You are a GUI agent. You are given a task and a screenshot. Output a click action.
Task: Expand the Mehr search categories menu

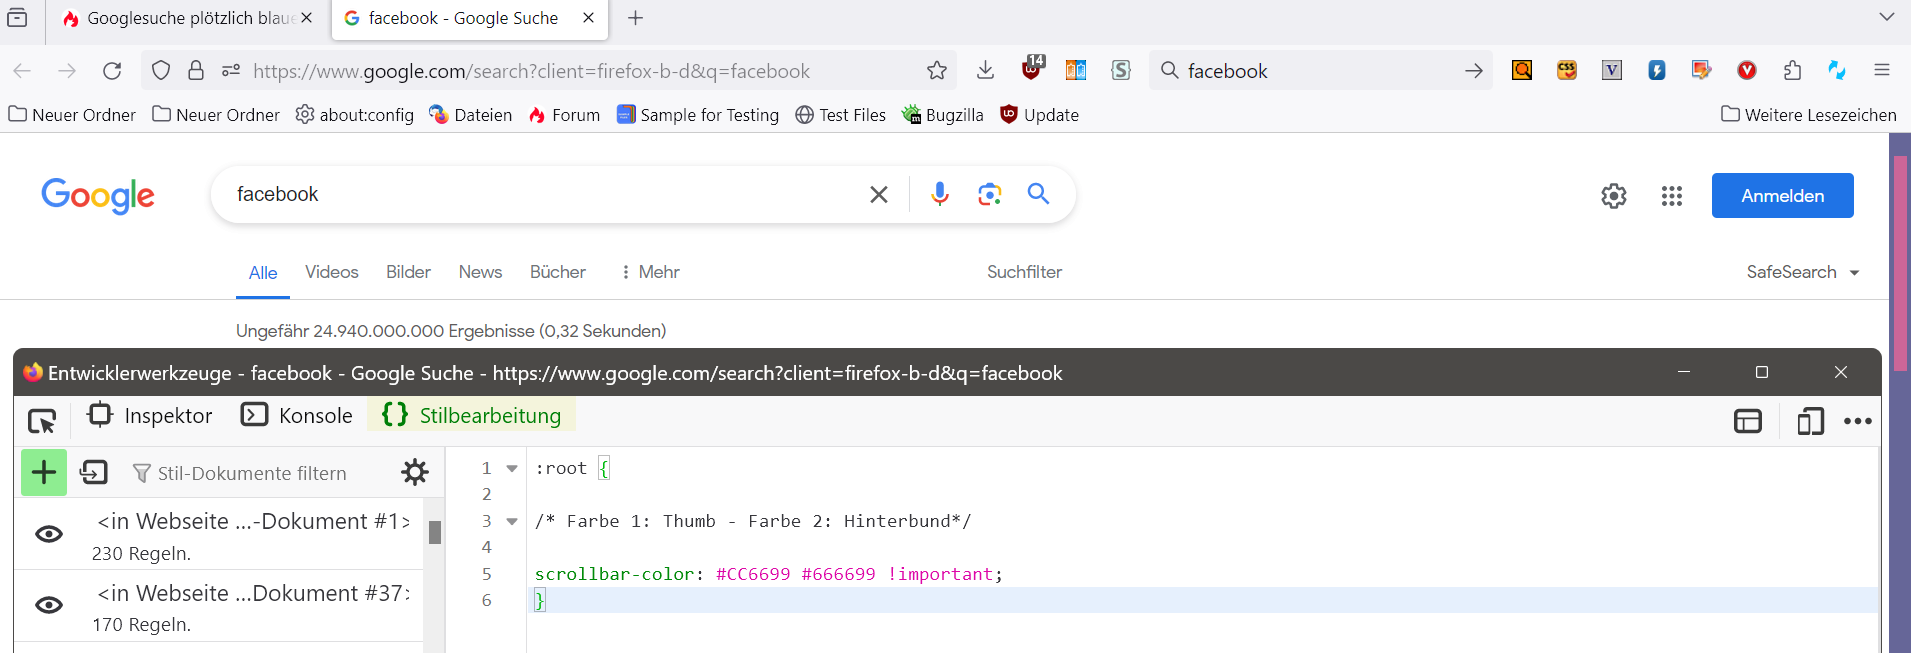(650, 272)
